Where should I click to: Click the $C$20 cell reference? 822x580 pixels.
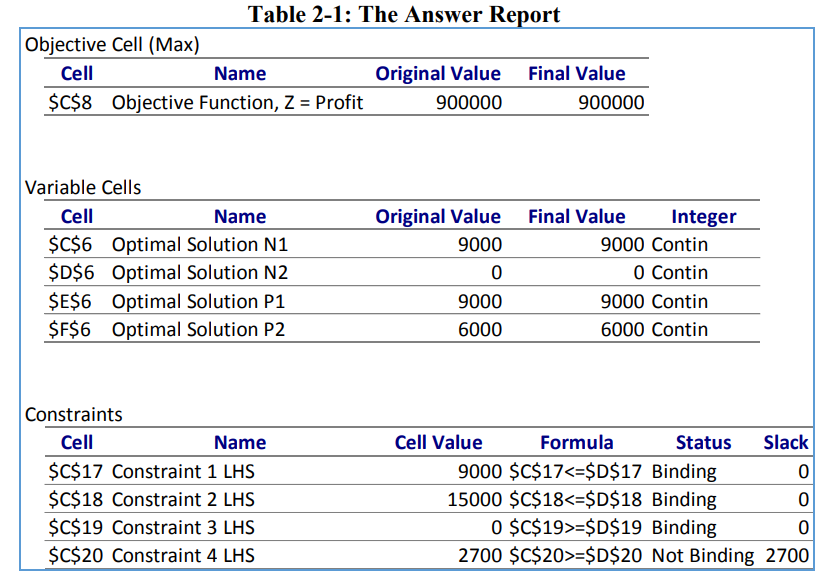[75, 555]
